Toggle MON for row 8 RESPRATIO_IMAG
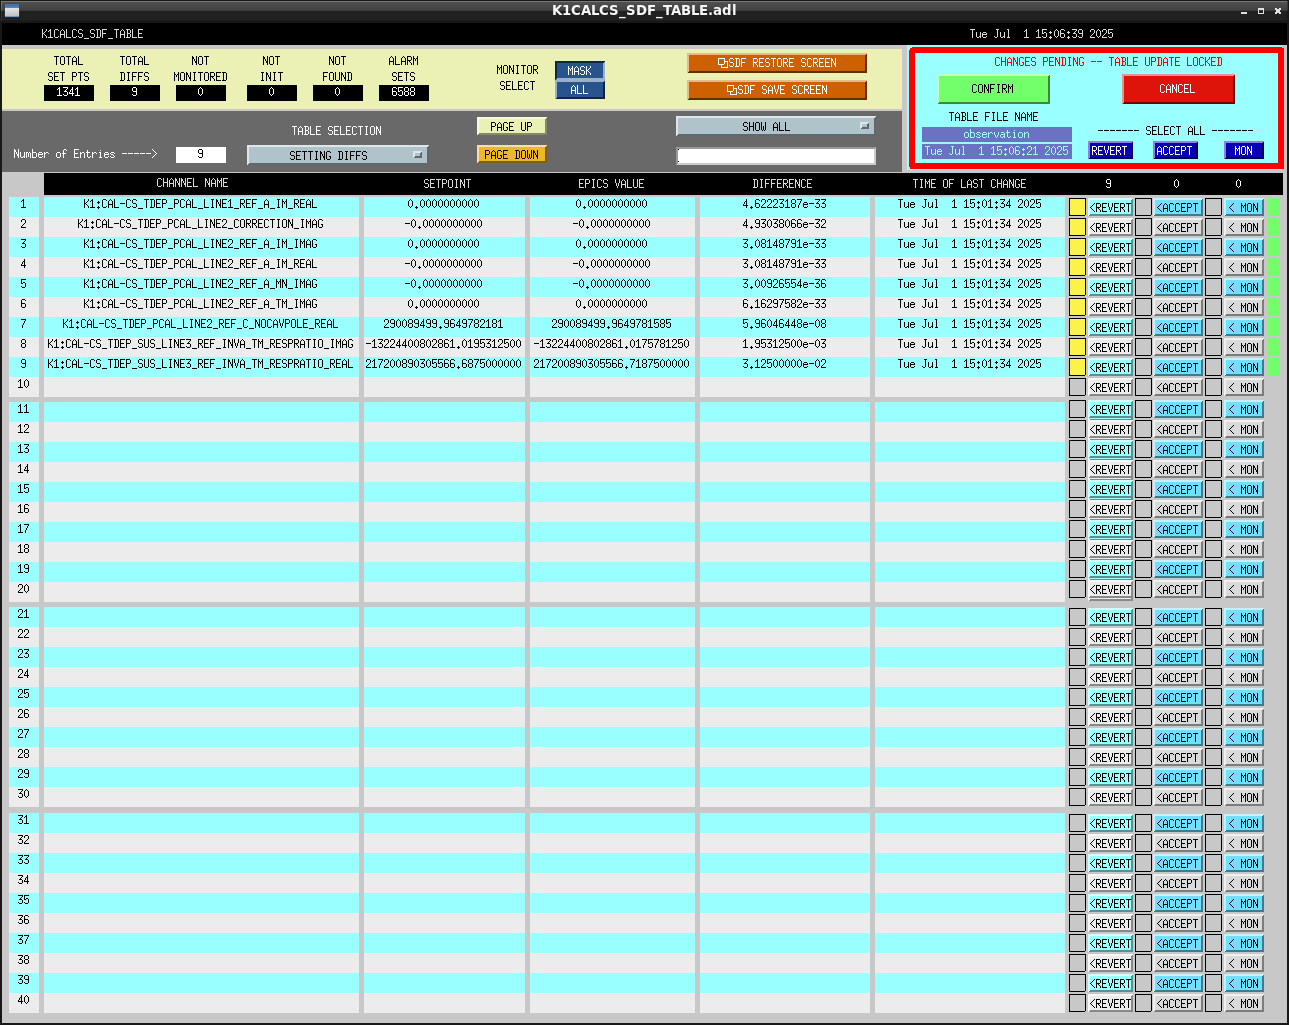1289x1025 pixels. [1245, 348]
